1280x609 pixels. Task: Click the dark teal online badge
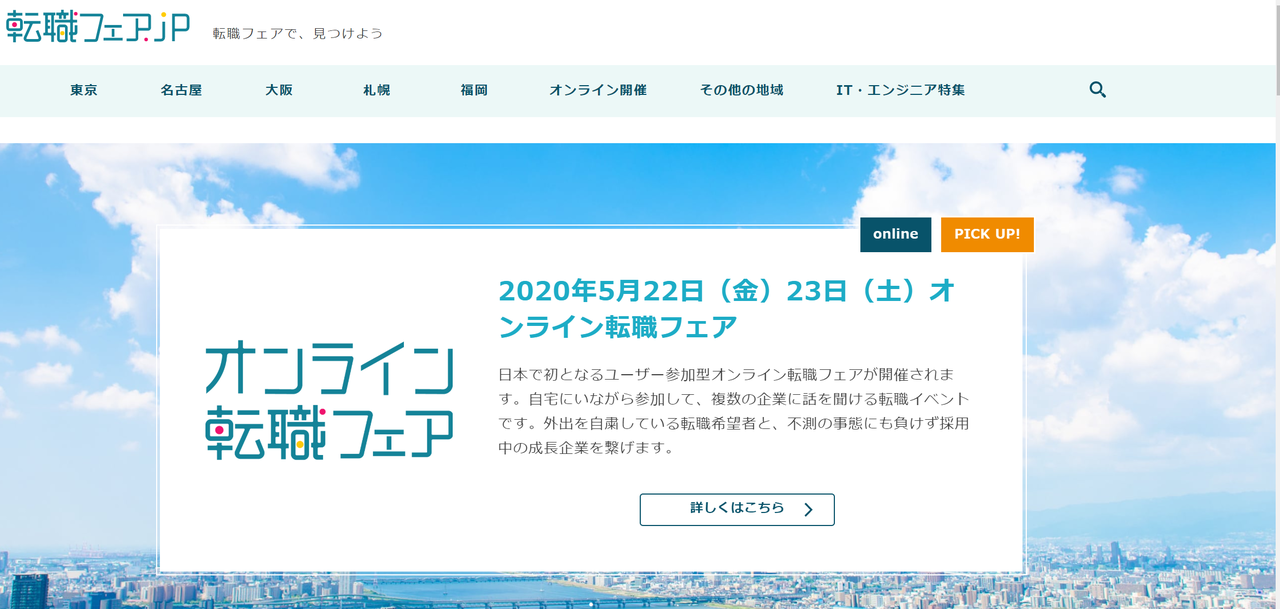click(895, 234)
